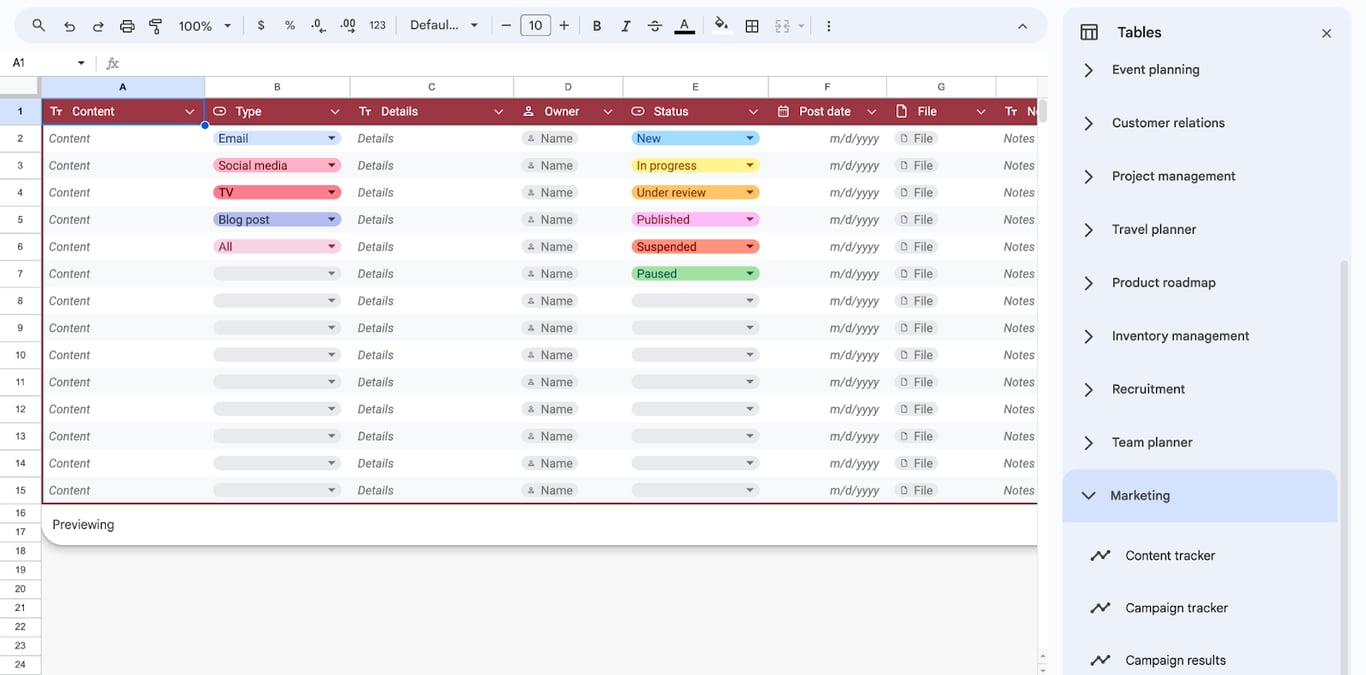Apply currency format with dollar icon

(x=261, y=26)
